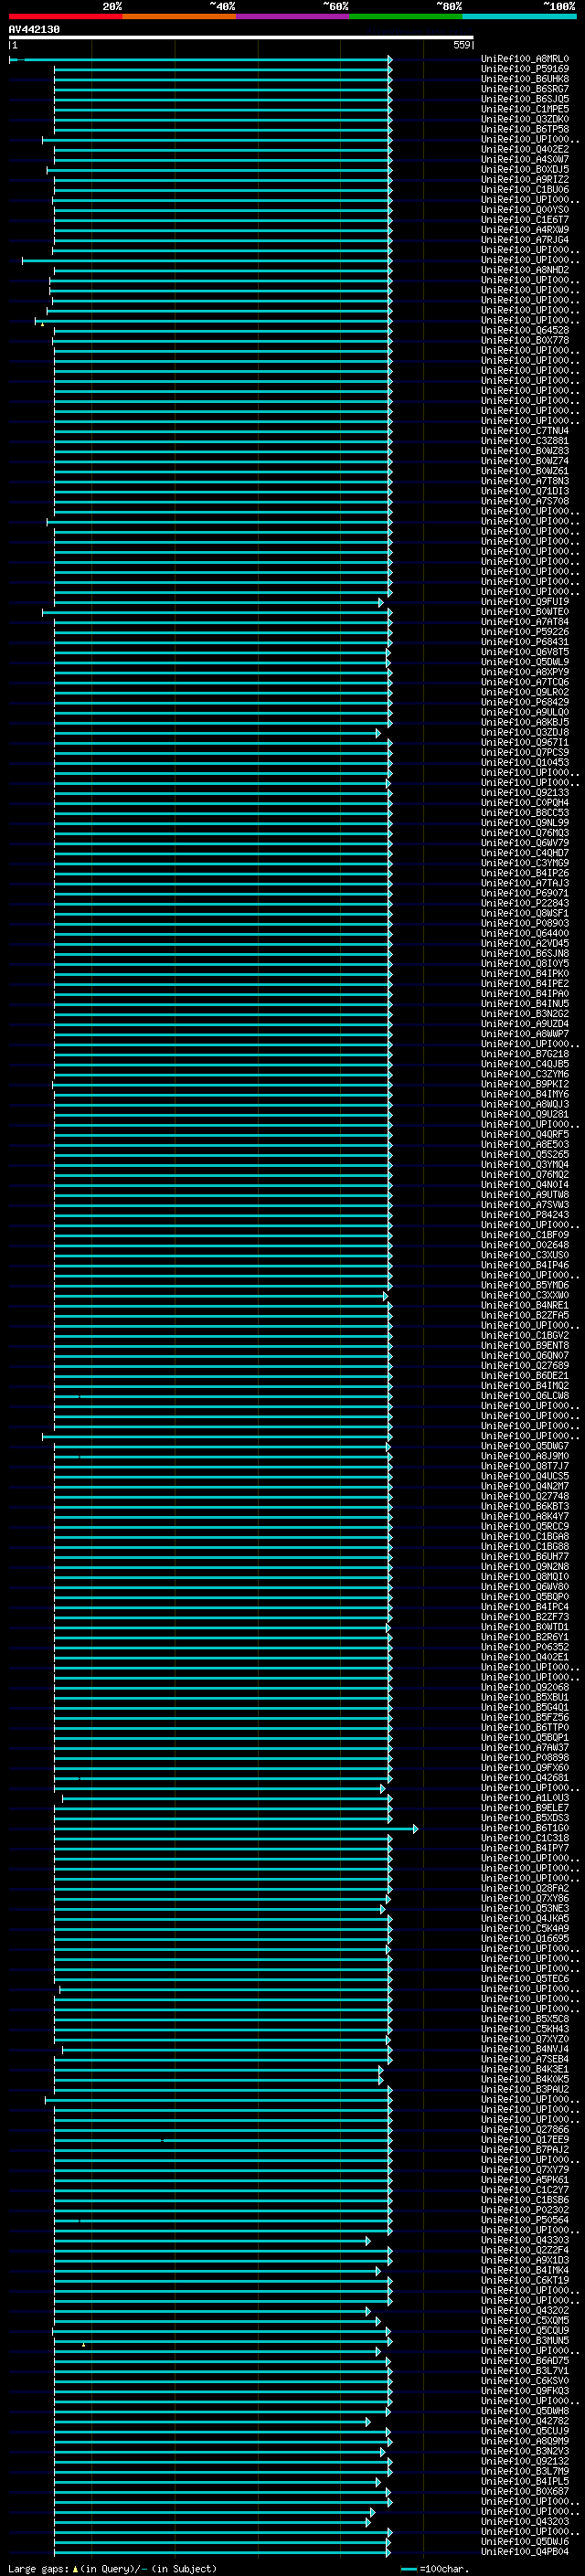Viewport: 585px width, 2576px height.
Task: Click the UniRef100_C4QHD7 label
Action: click(x=525, y=853)
